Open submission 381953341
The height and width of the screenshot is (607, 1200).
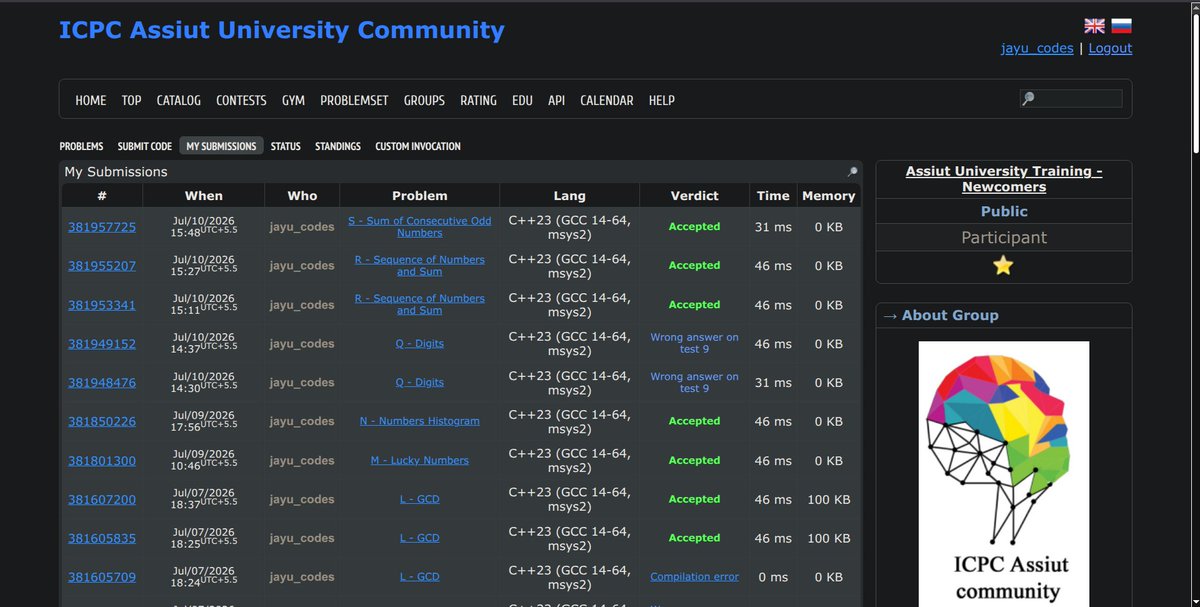coord(102,305)
